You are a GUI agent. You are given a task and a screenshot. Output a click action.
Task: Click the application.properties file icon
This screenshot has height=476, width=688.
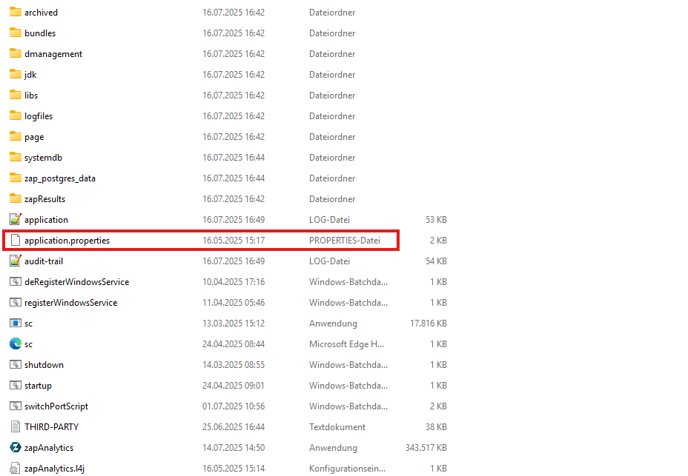[x=15, y=240]
